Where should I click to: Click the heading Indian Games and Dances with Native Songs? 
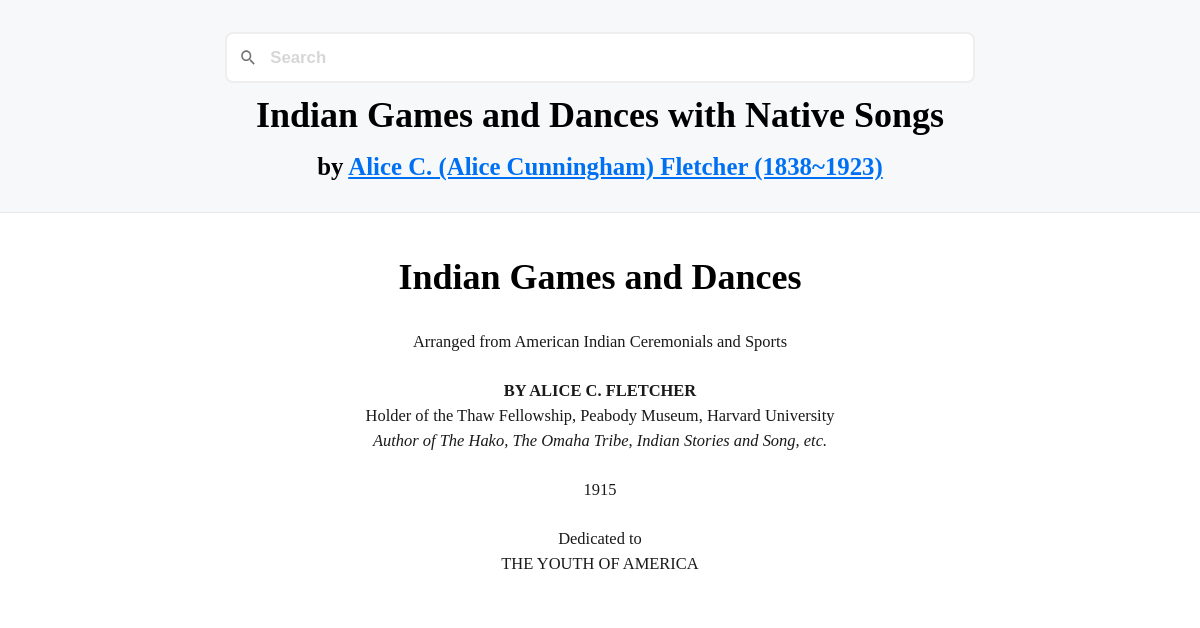(x=600, y=115)
